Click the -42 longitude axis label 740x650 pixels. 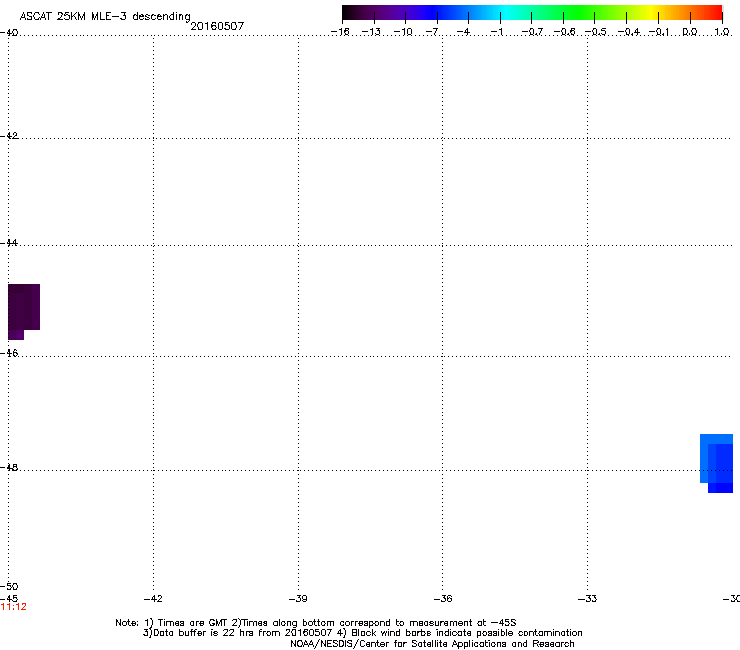click(153, 599)
